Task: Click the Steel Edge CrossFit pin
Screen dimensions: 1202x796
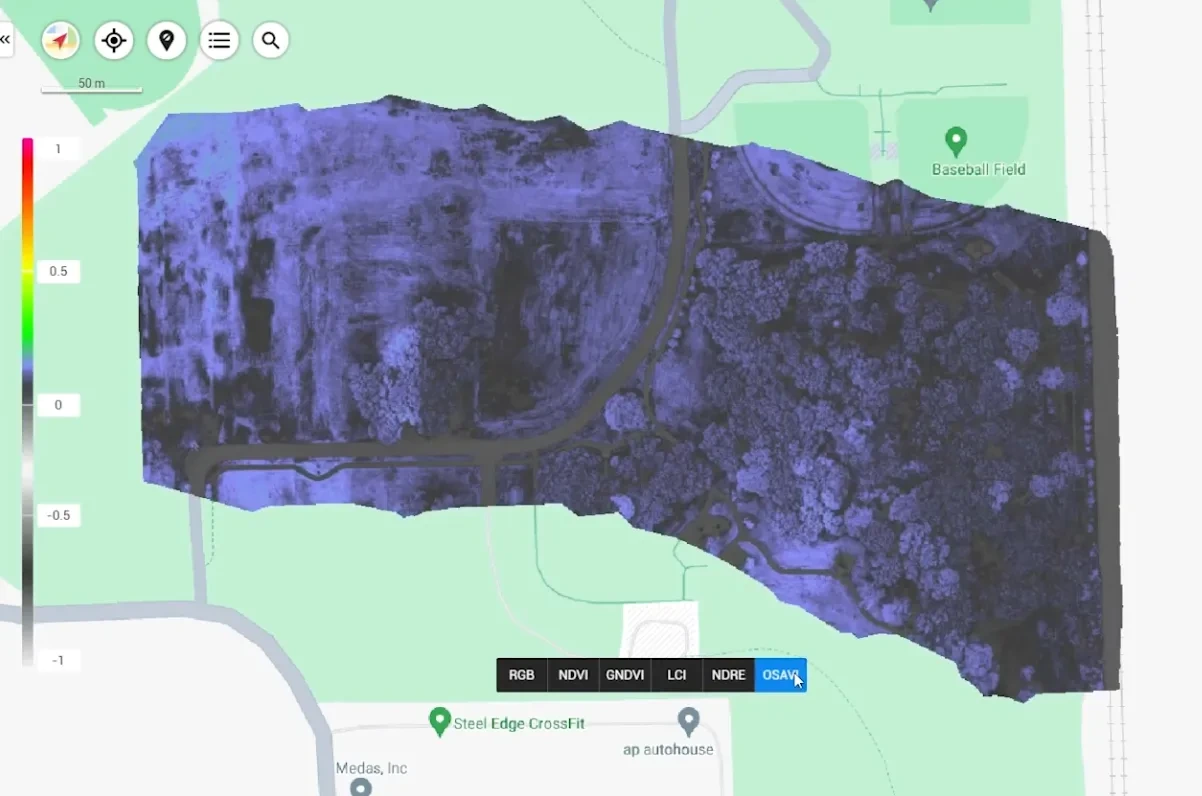Action: coord(439,721)
